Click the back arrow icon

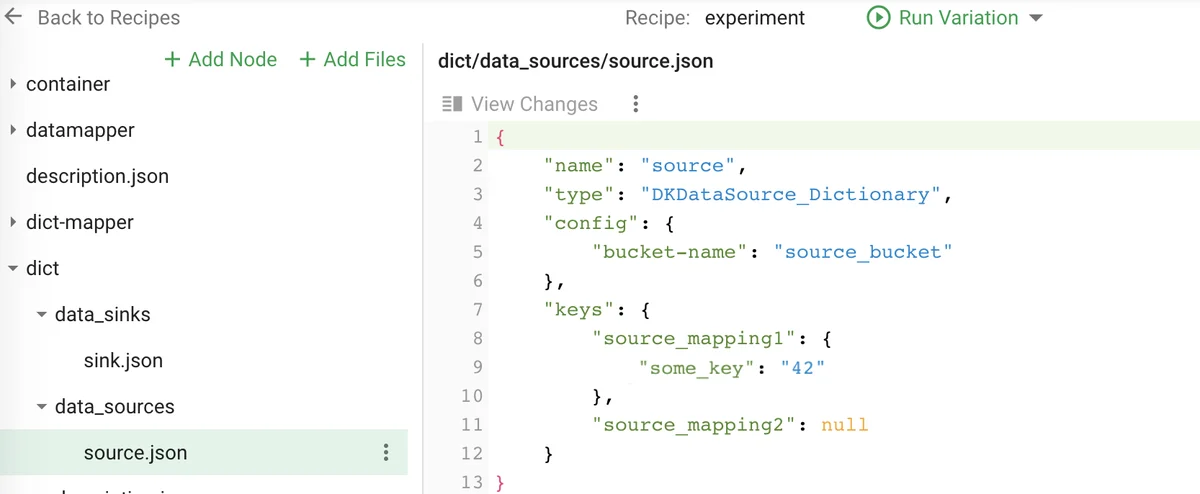(14, 18)
